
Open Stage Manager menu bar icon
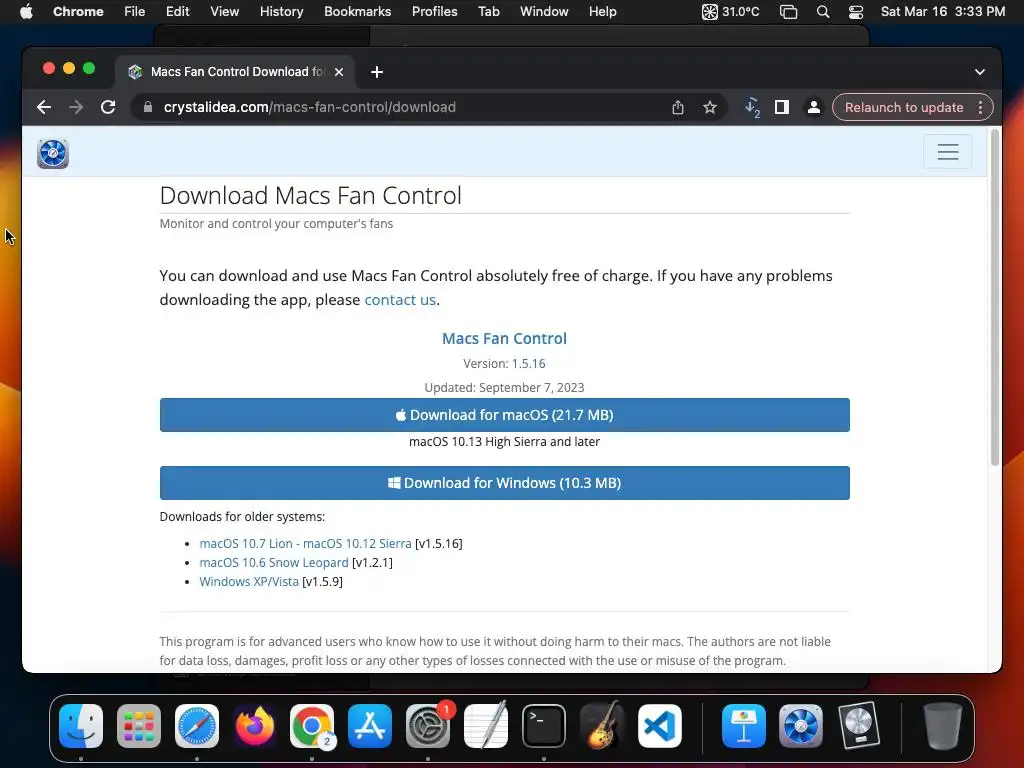coord(789,12)
